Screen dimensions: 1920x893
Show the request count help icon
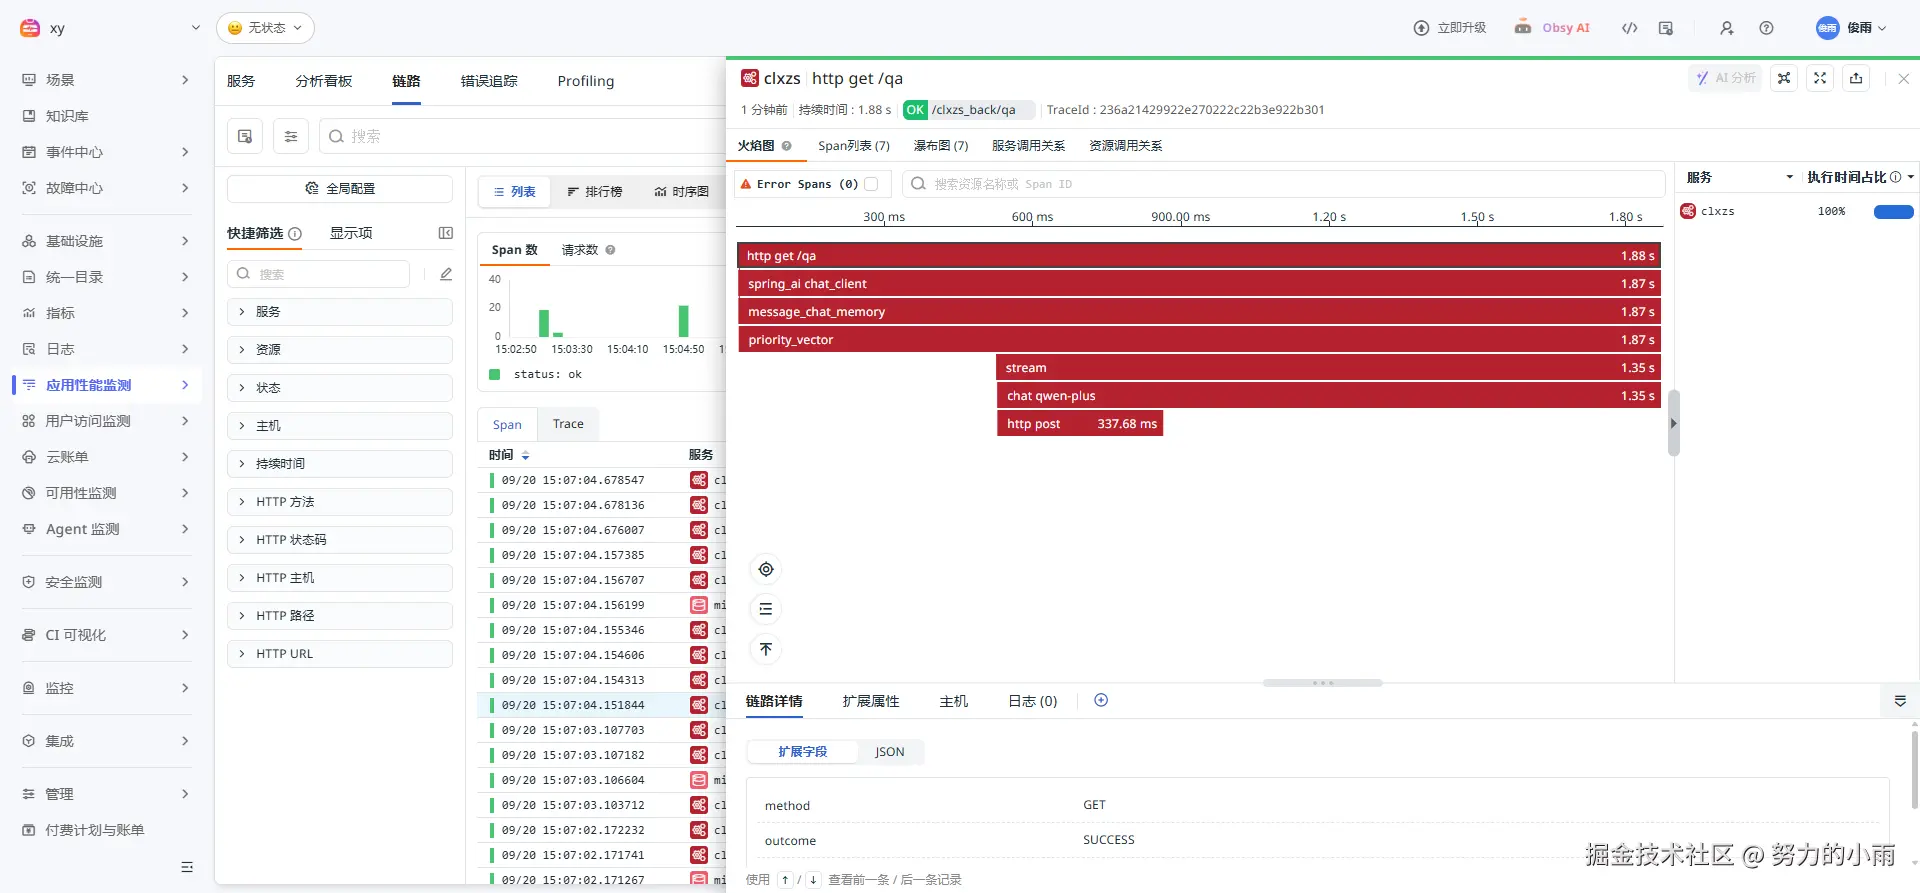pos(610,250)
